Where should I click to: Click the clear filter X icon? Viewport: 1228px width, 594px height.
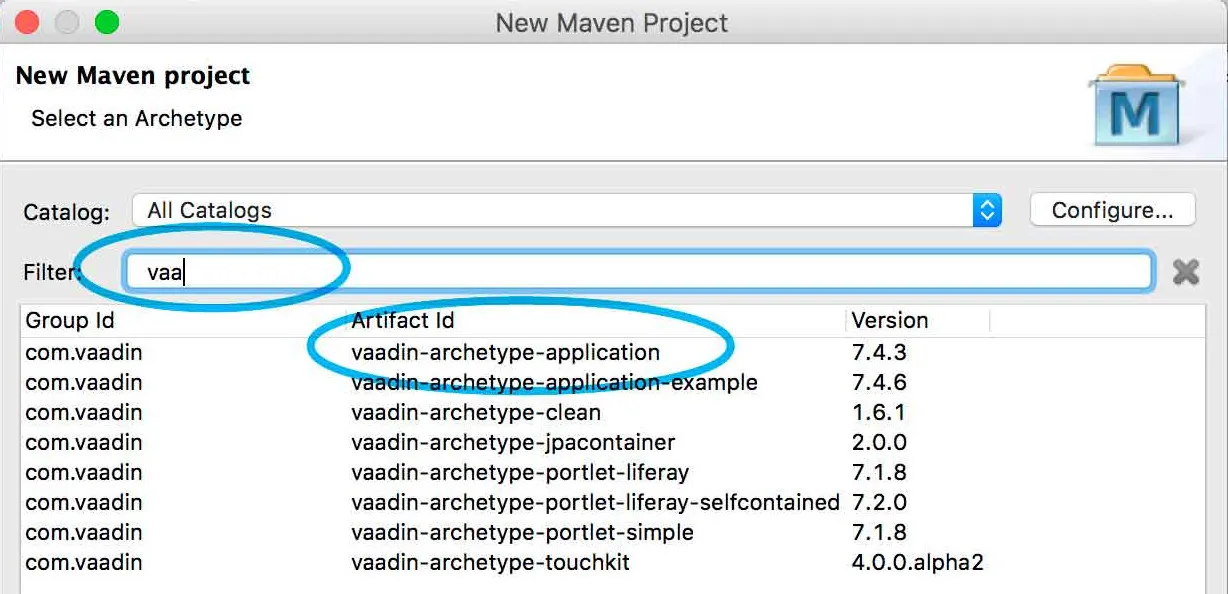(x=1186, y=271)
